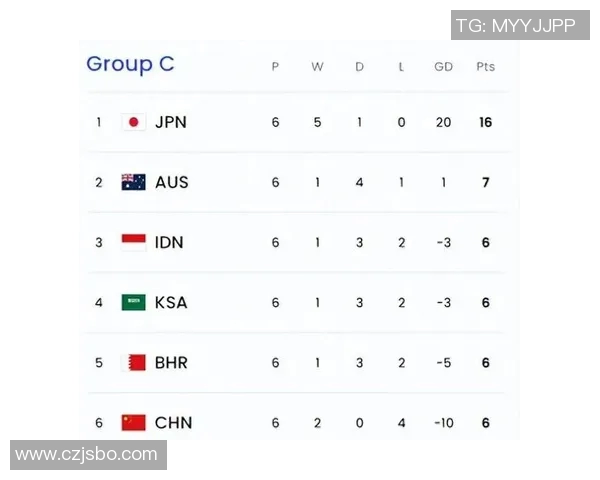Viewport: 600px width, 480px height.
Task: Click the Saudi Arabia flag icon
Action: [x=133, y=302]
